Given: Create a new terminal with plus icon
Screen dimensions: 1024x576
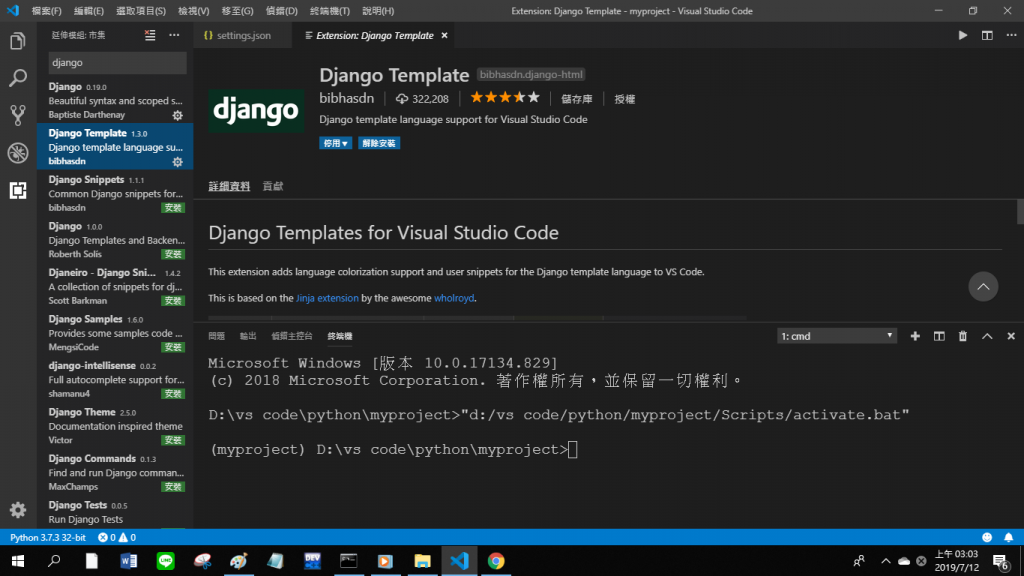Looking at the screenshot, I should click(915, 336).
